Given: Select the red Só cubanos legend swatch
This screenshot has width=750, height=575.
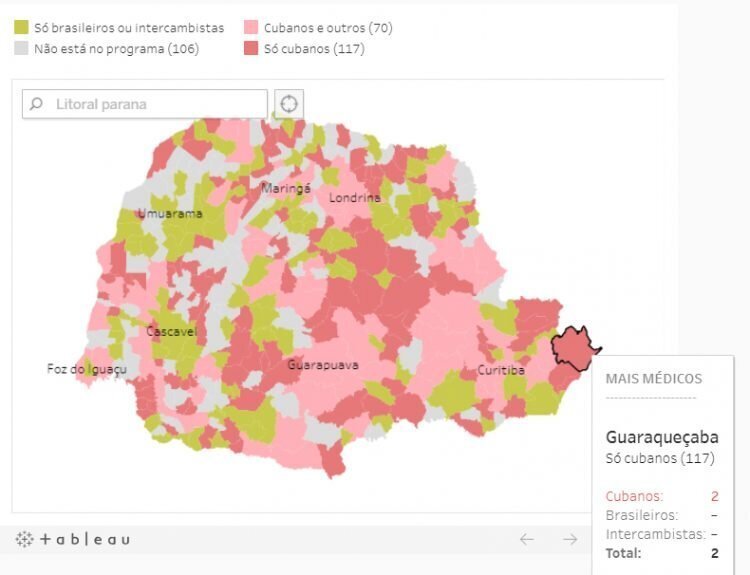Looking at the screenshot, I should pos(251,48).
